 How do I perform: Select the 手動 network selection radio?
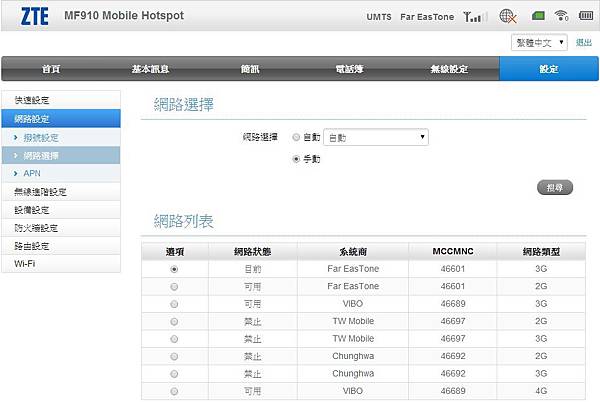click(x=296, y=159)
